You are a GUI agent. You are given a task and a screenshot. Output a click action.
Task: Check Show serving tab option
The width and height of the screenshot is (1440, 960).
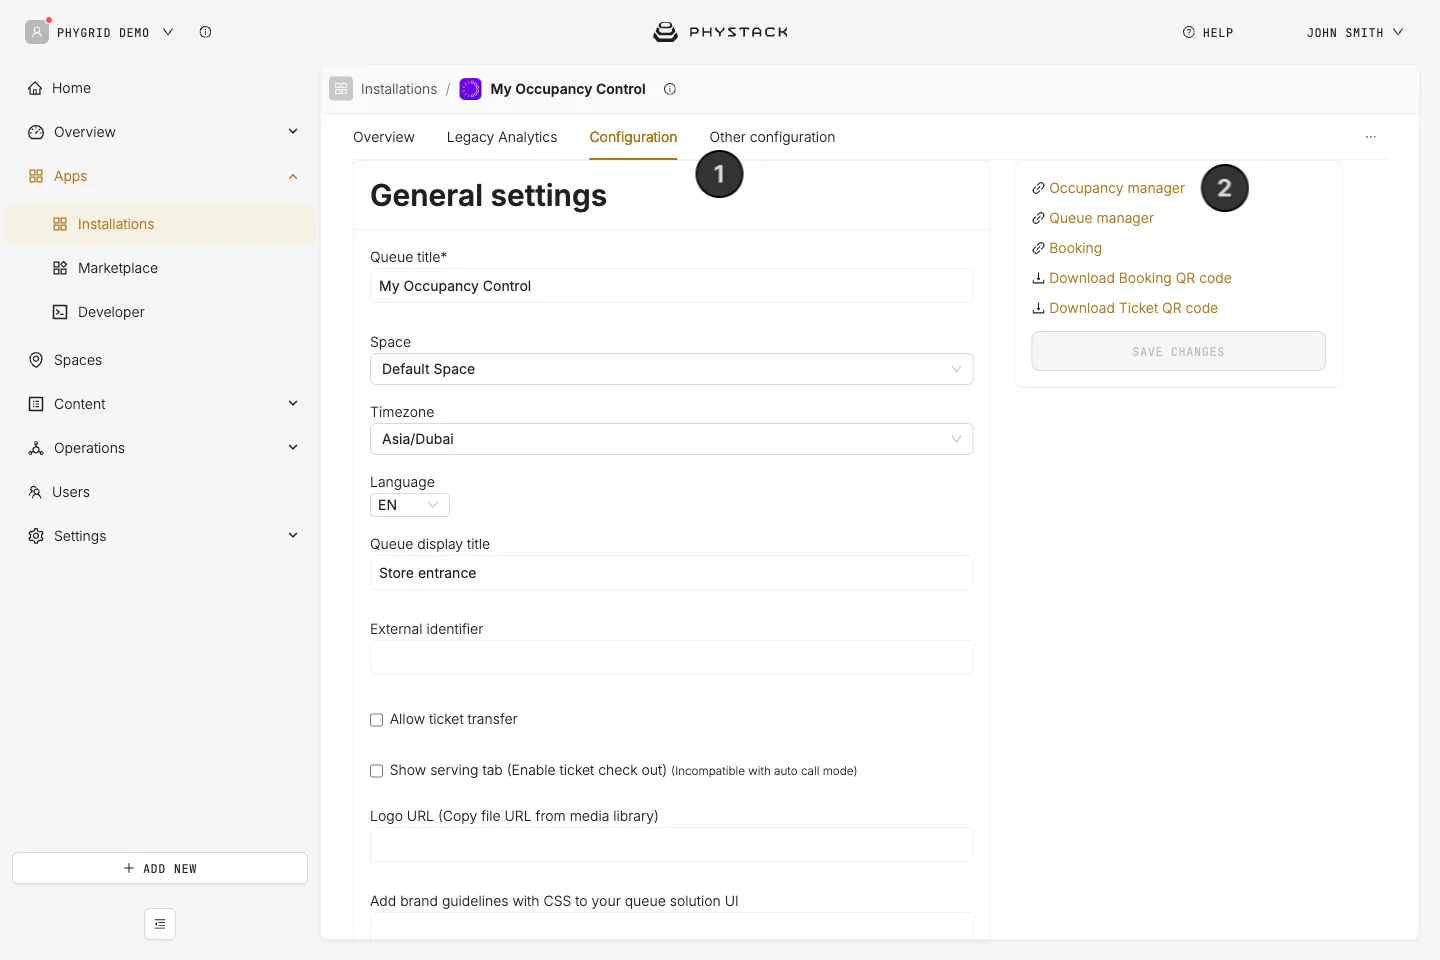click(x=377, y=771)
